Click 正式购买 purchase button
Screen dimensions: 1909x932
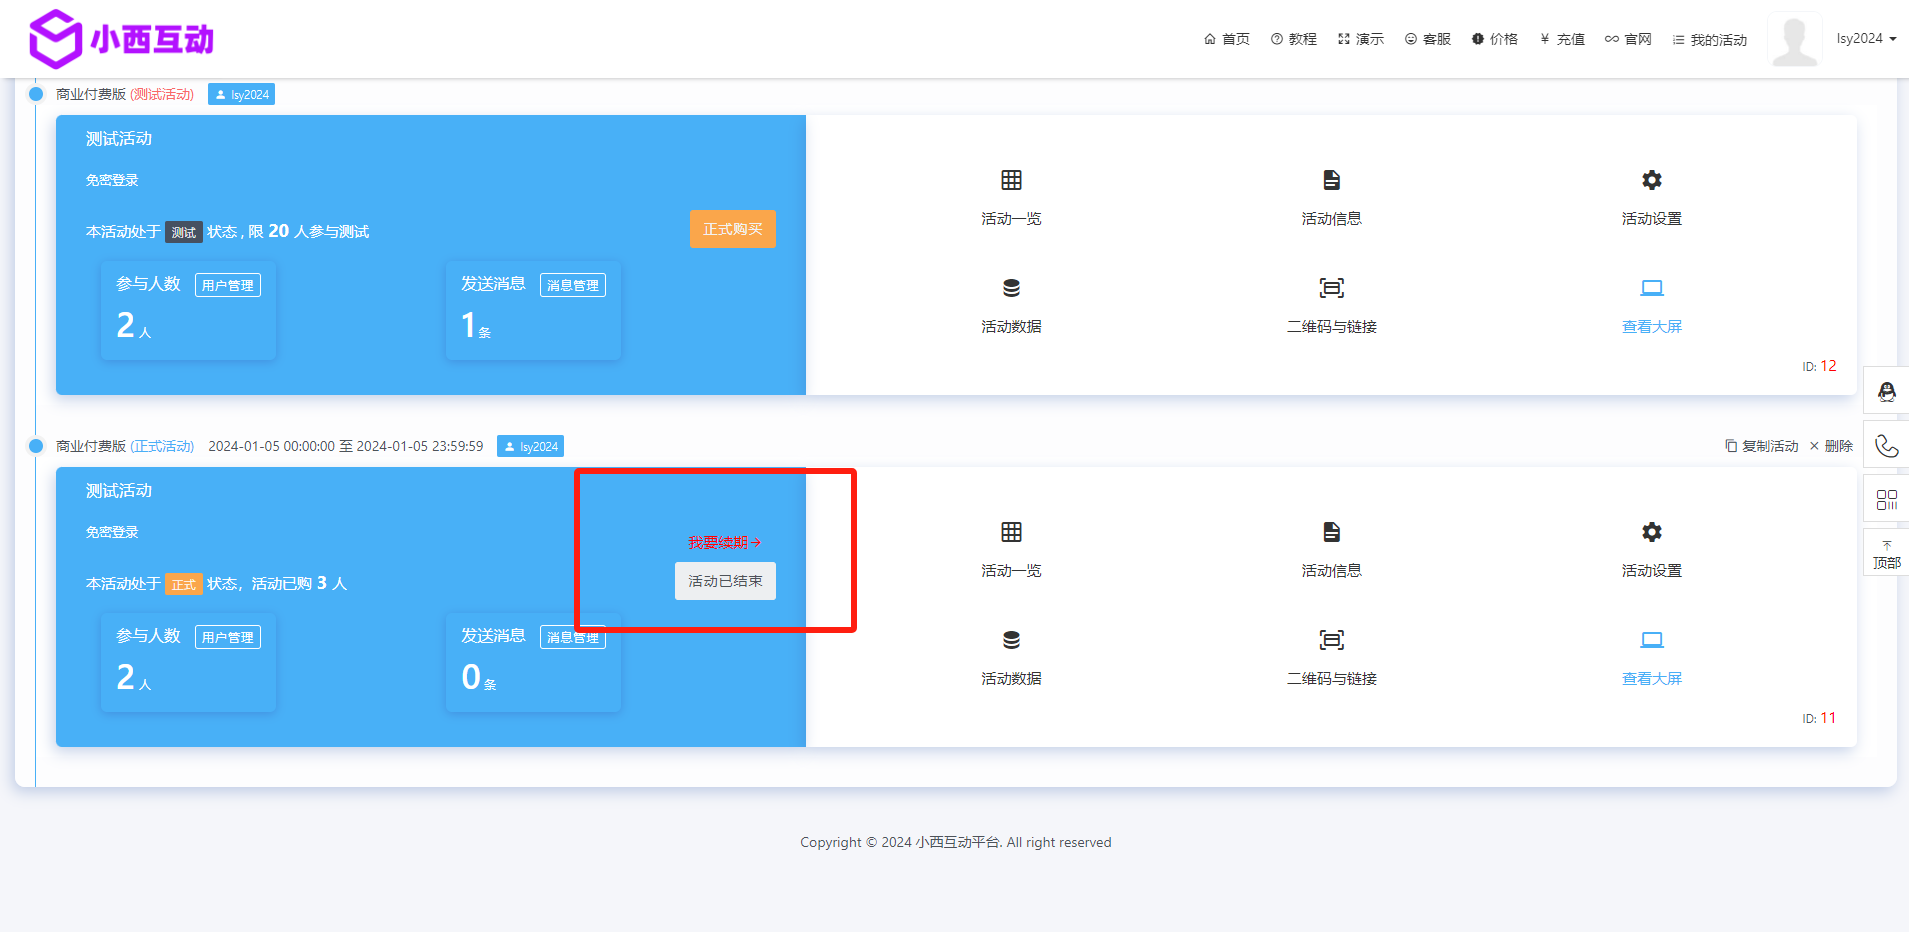(732, 229)
